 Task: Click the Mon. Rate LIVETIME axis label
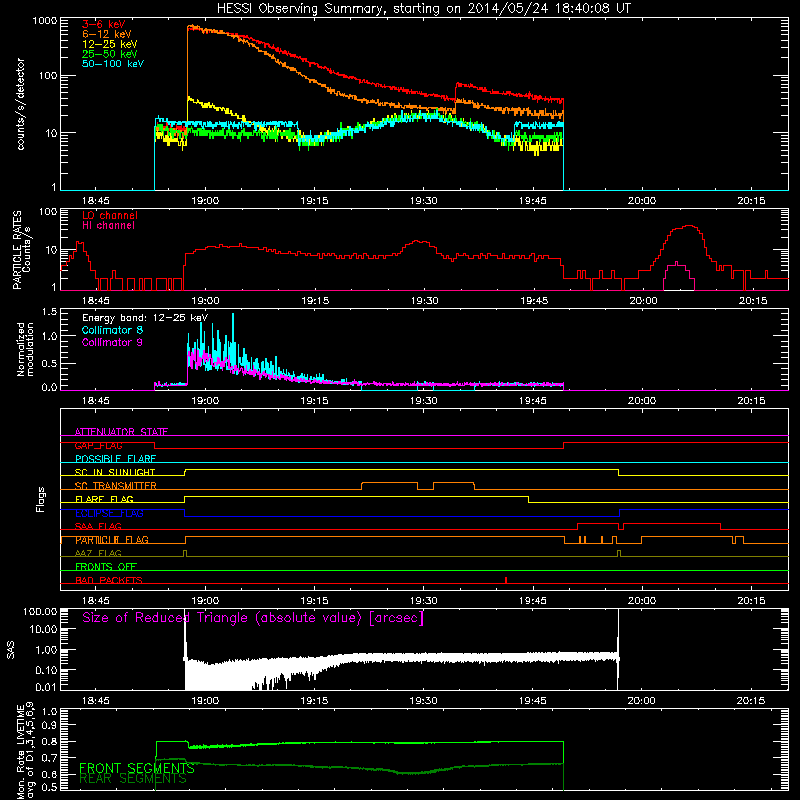coord(25,750)
